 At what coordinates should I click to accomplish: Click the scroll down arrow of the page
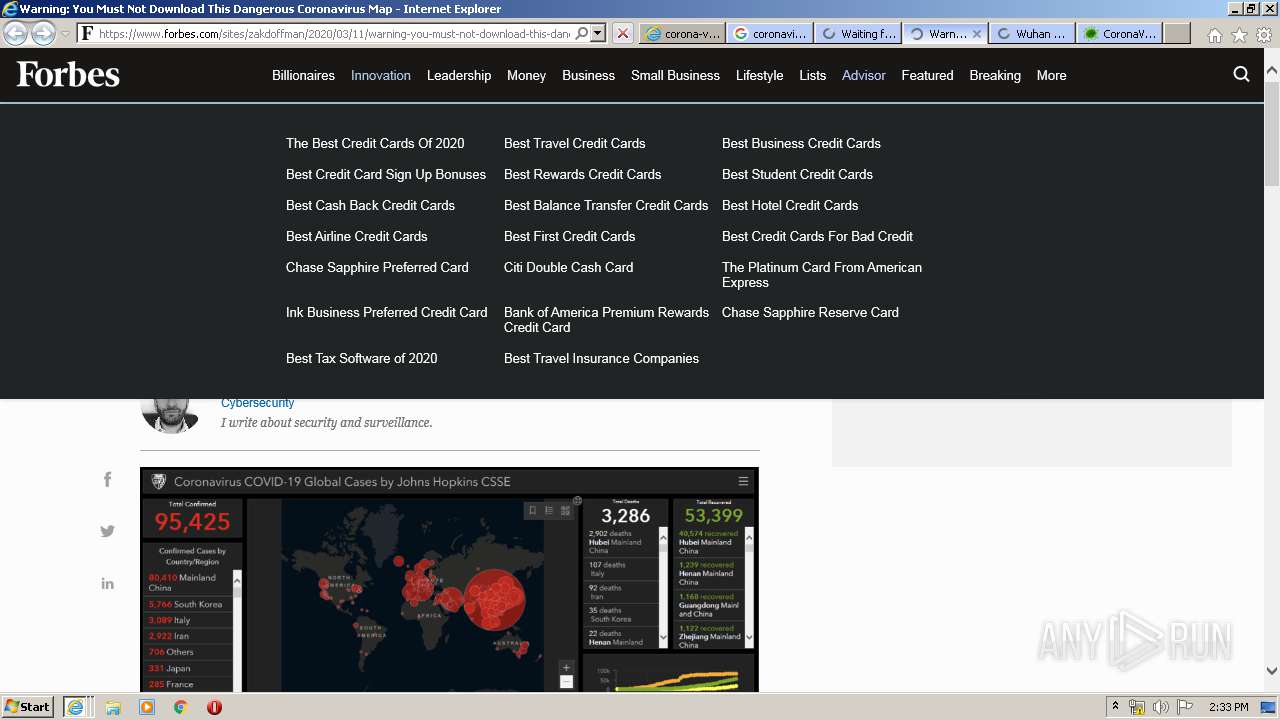point(1271,671)
